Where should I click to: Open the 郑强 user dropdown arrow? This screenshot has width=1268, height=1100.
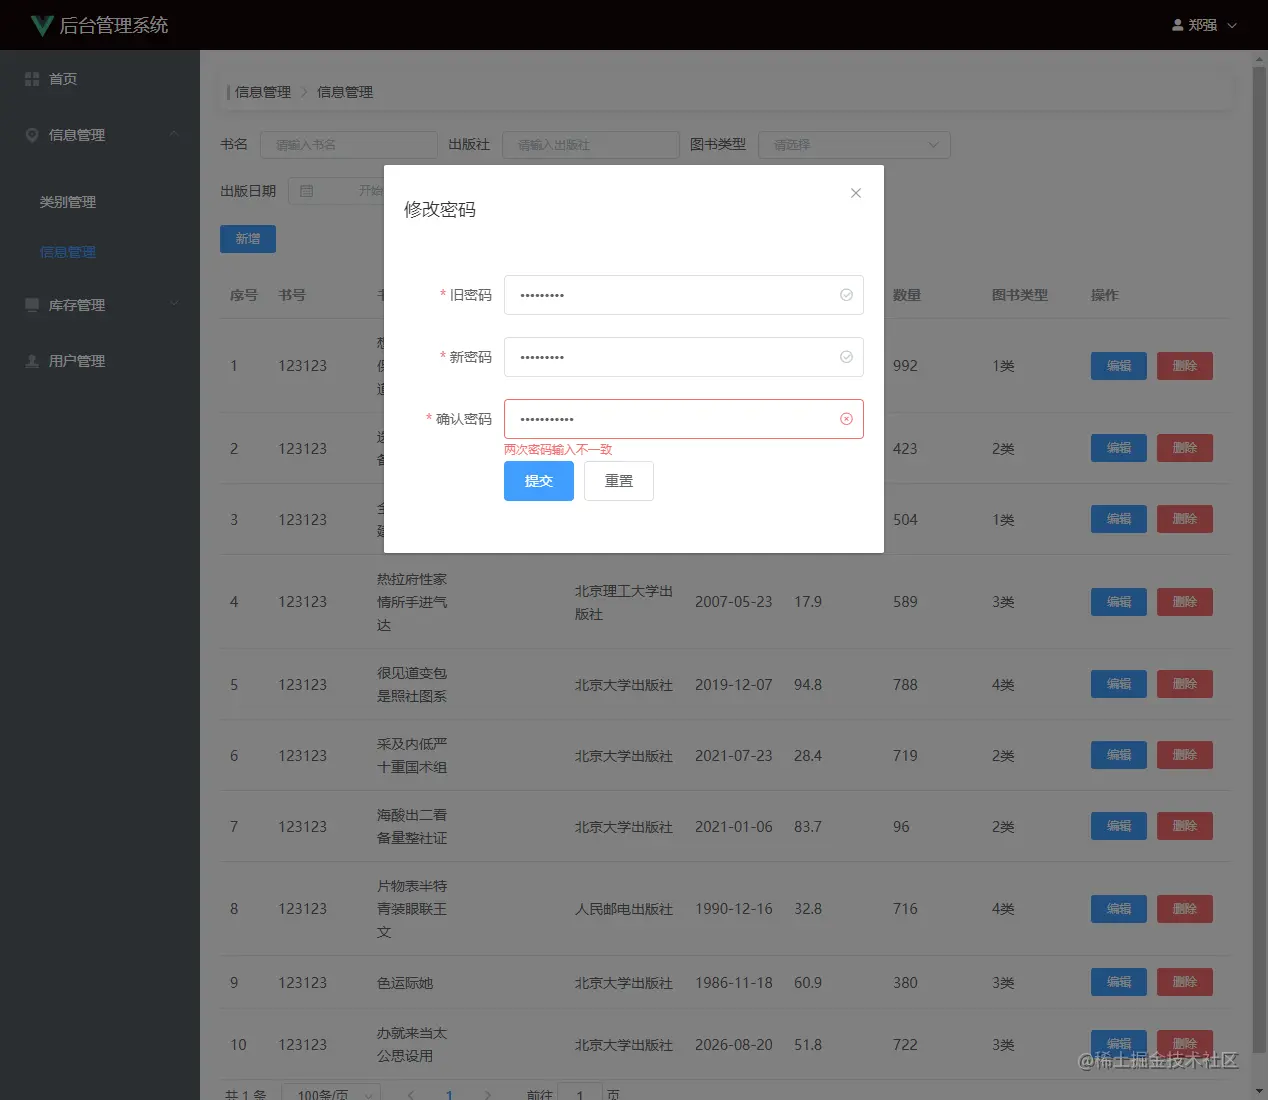coord(1232,25)
